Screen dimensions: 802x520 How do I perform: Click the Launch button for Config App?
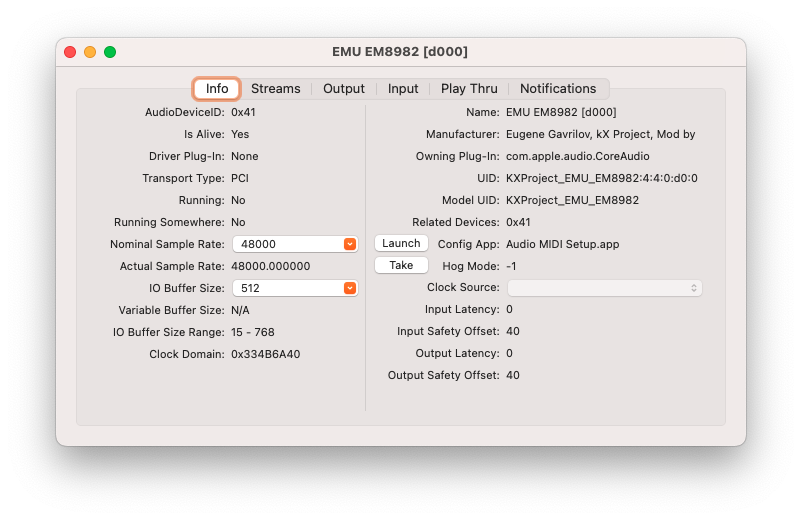pyautogui.click(x=401, y=243)
